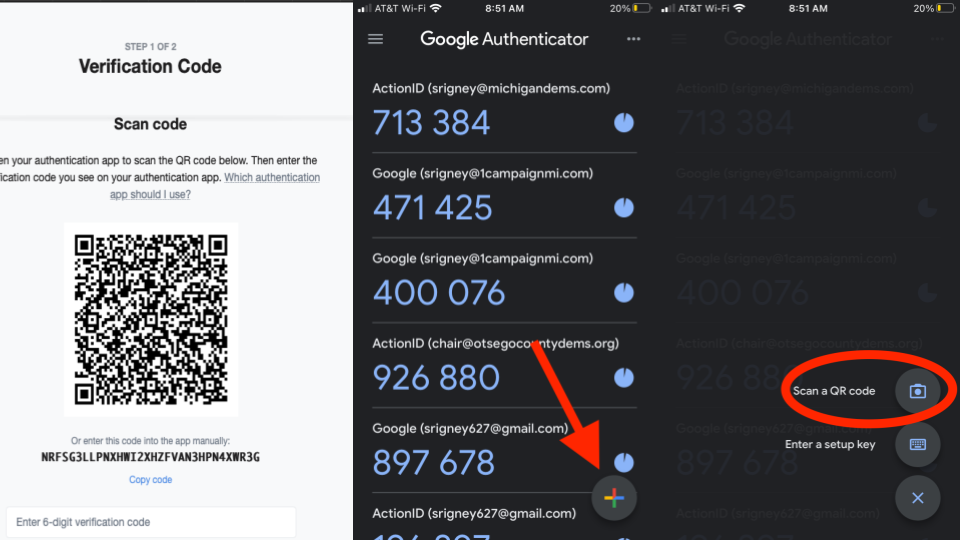Image resolution: width=960 pixels, height=540 pixels.
Task: Click the 6-digit verification code field
Action: click(x=151, y=522)
